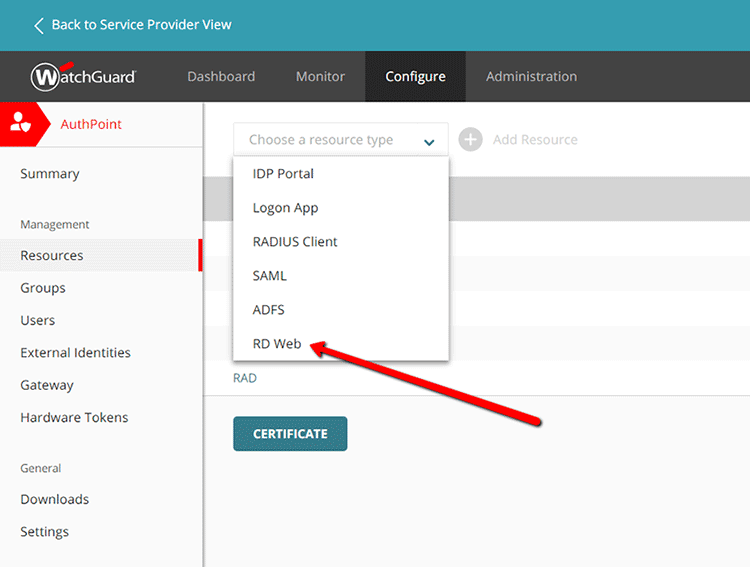This screenshot has width=750, height=567.
Task: Choose Logon App resource type
Action: (285, 208)
